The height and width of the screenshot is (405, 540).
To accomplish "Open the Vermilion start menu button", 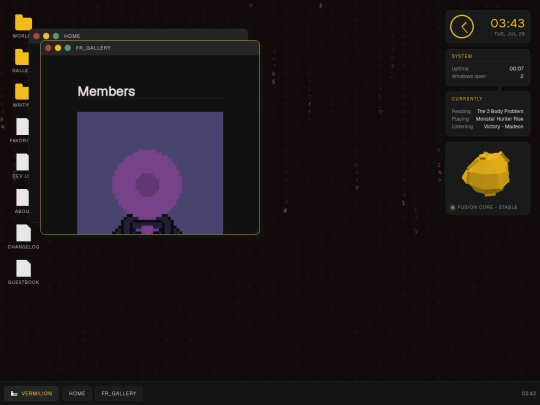I will click(x=31, y=393).
